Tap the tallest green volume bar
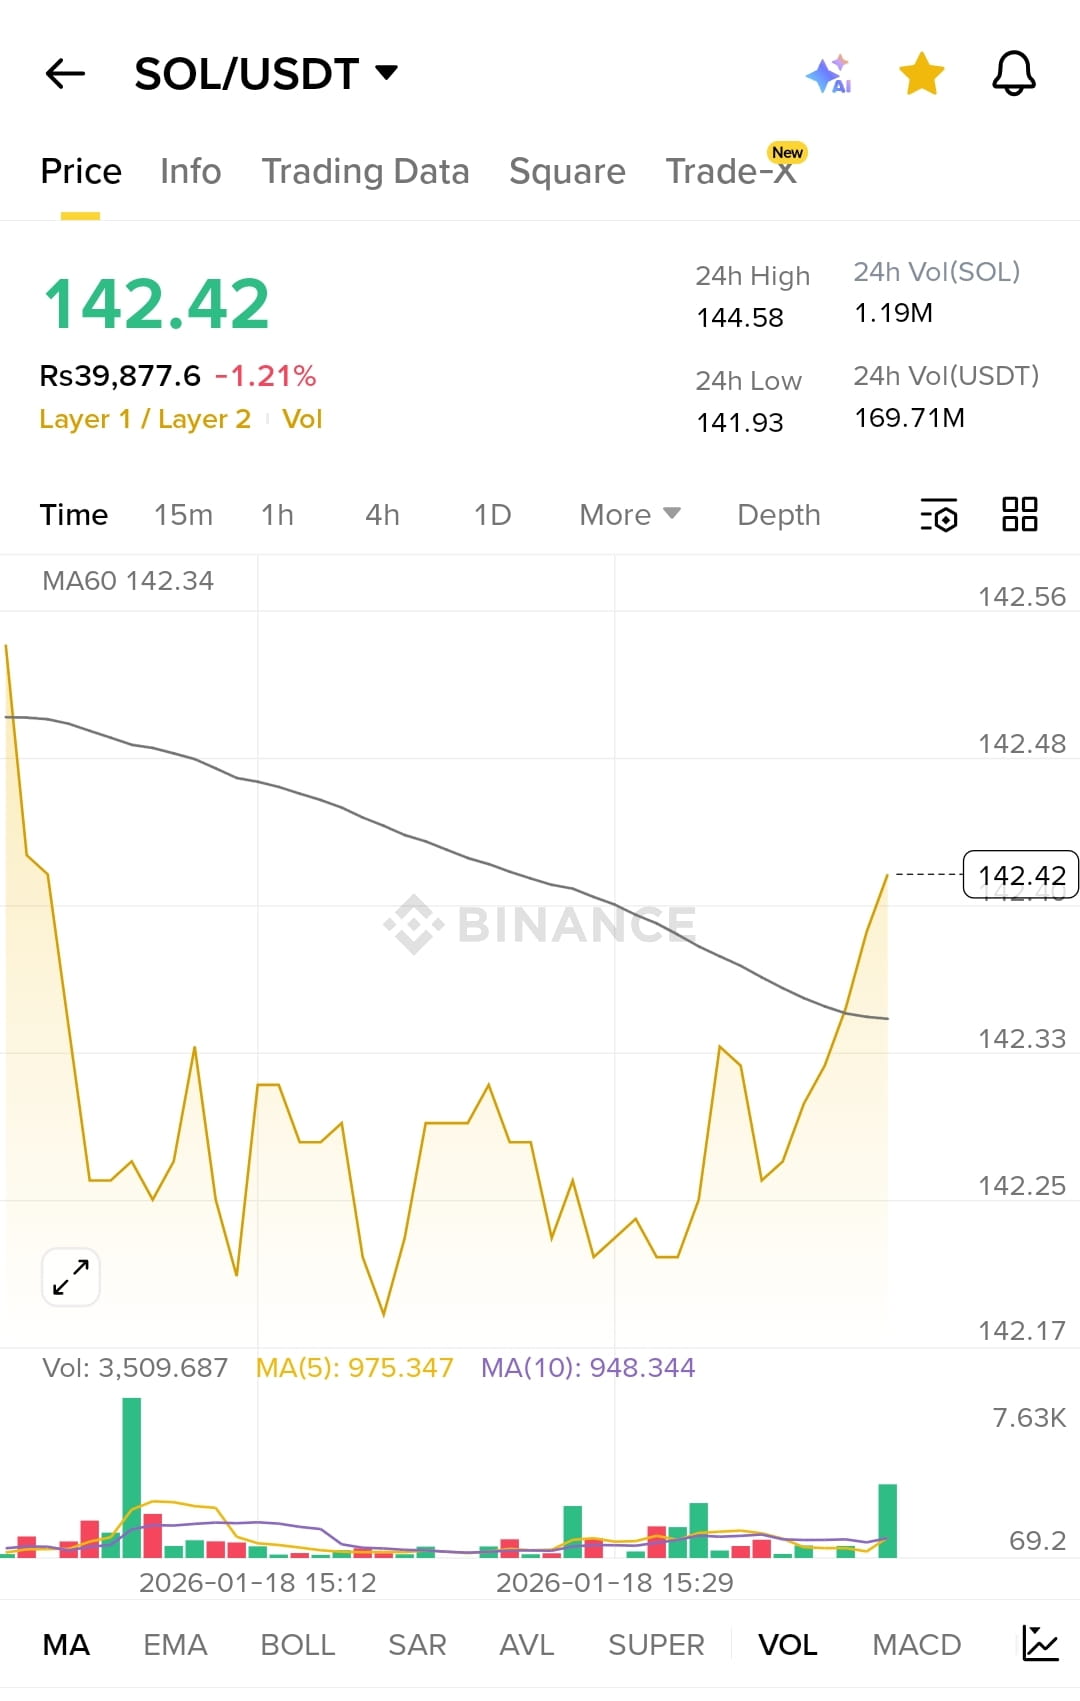This screenshot has height=1701, width=1080. click(132, 1477)
